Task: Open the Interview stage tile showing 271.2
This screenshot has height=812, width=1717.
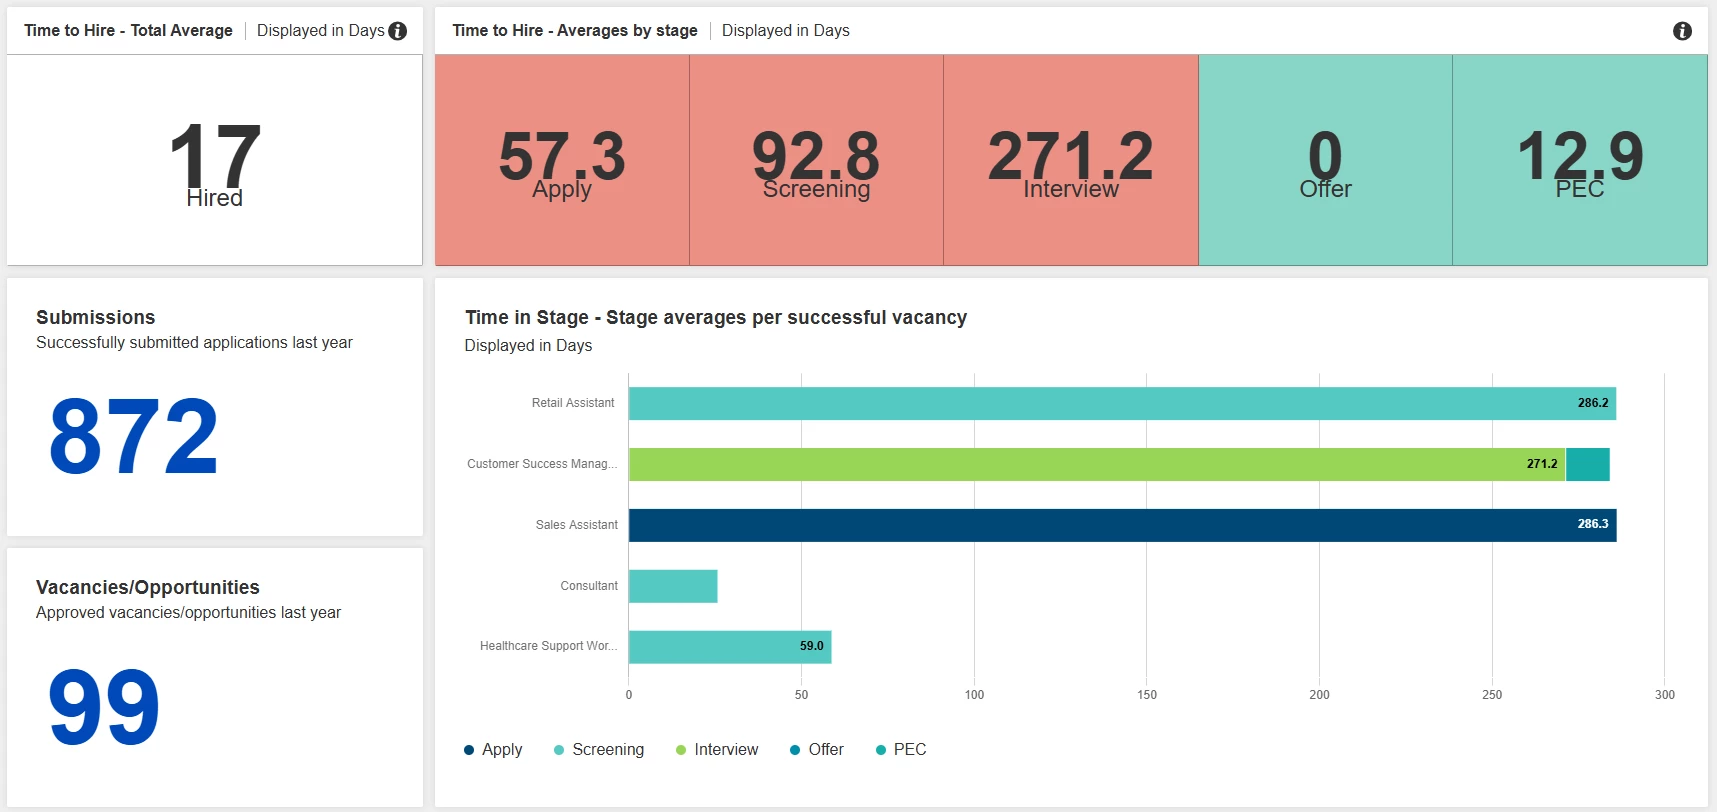Action: (1070, 160)
